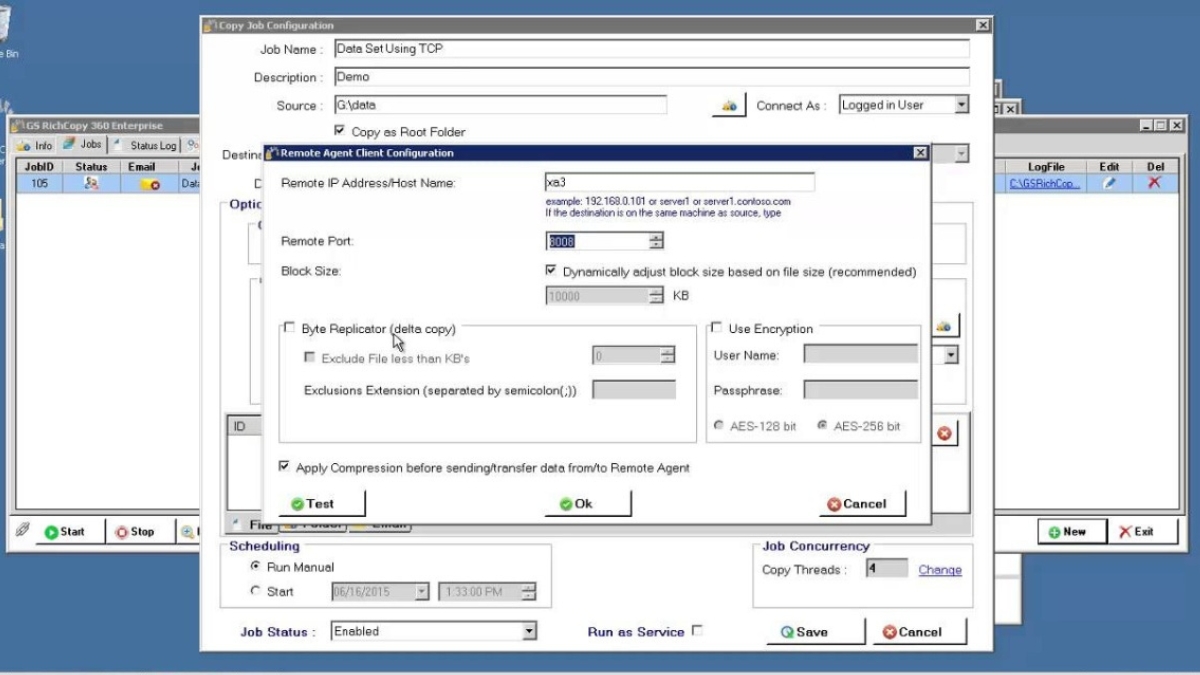Close the Copy Job Configuration window
1200x675 pixels.
[x=982, y=25]
